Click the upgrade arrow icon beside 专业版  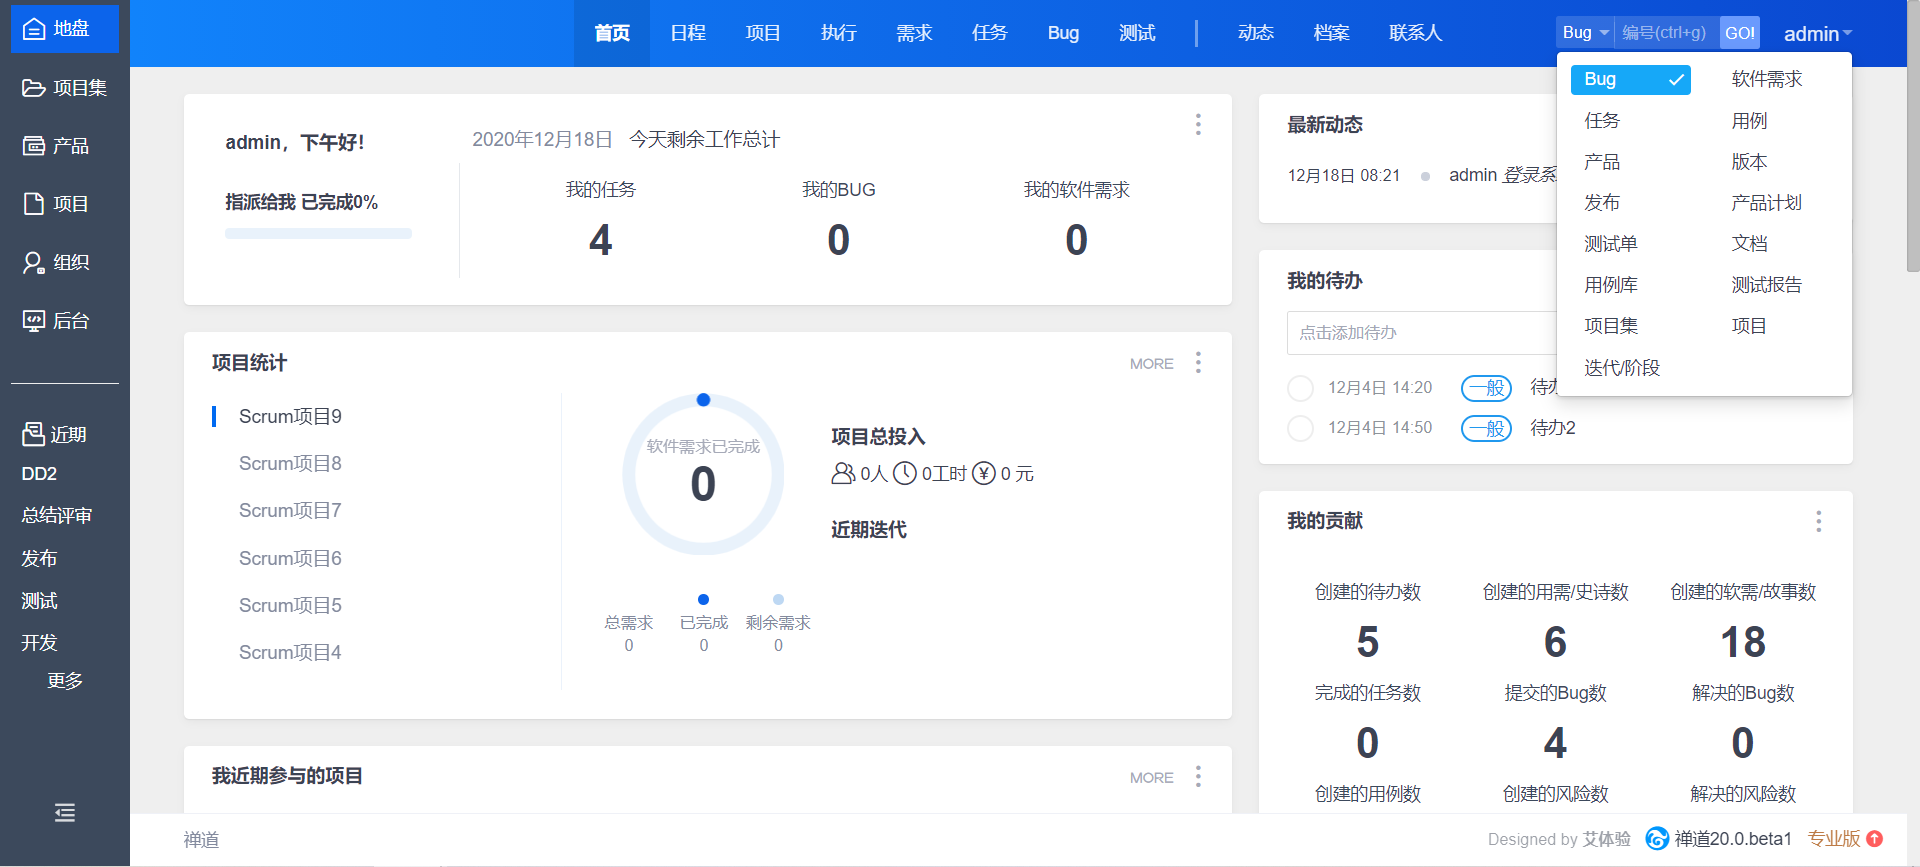pyautogui.click(x=1875, y=839)
